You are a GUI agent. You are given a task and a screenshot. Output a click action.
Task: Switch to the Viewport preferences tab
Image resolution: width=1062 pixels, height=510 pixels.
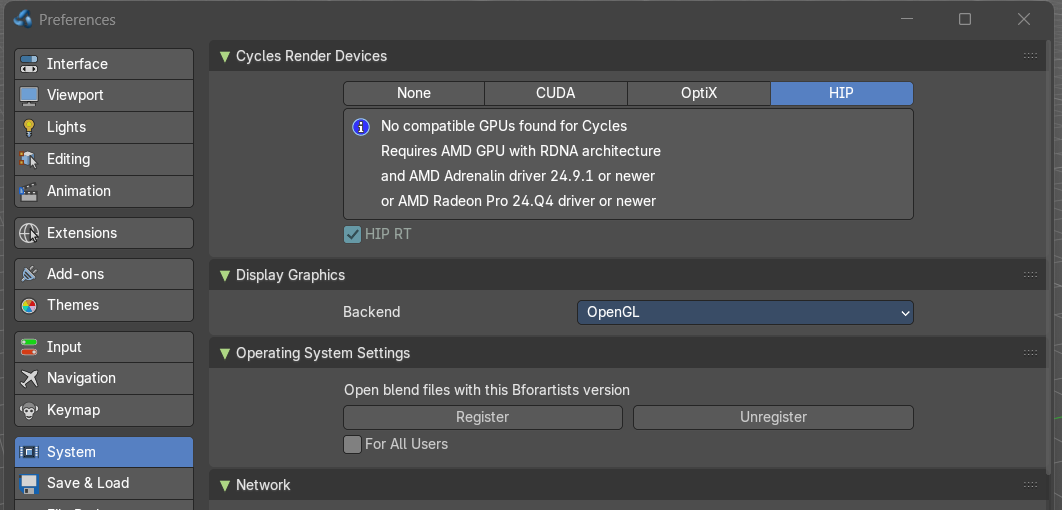pyautogui.click(x=104, y=95)
